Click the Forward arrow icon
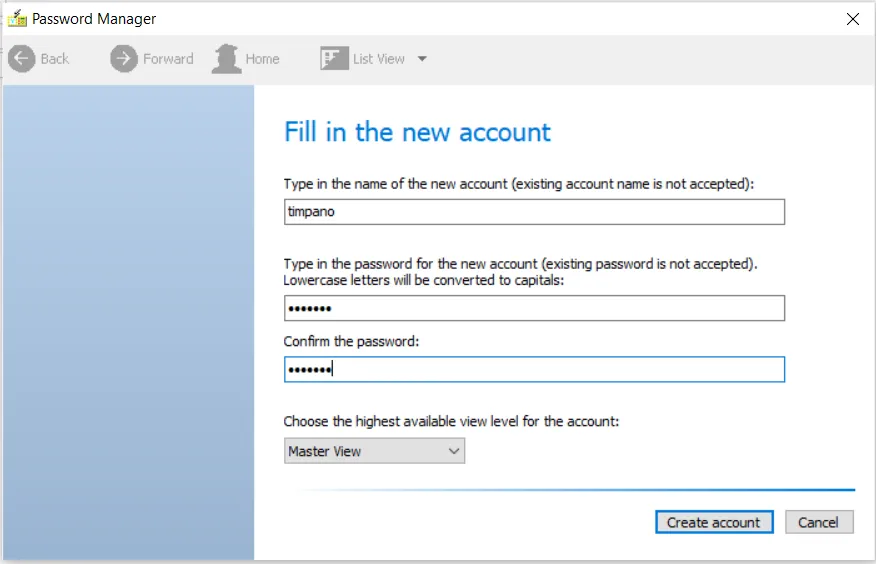The width and height of the screenshot is (876, 564). [x=123, y=59]
